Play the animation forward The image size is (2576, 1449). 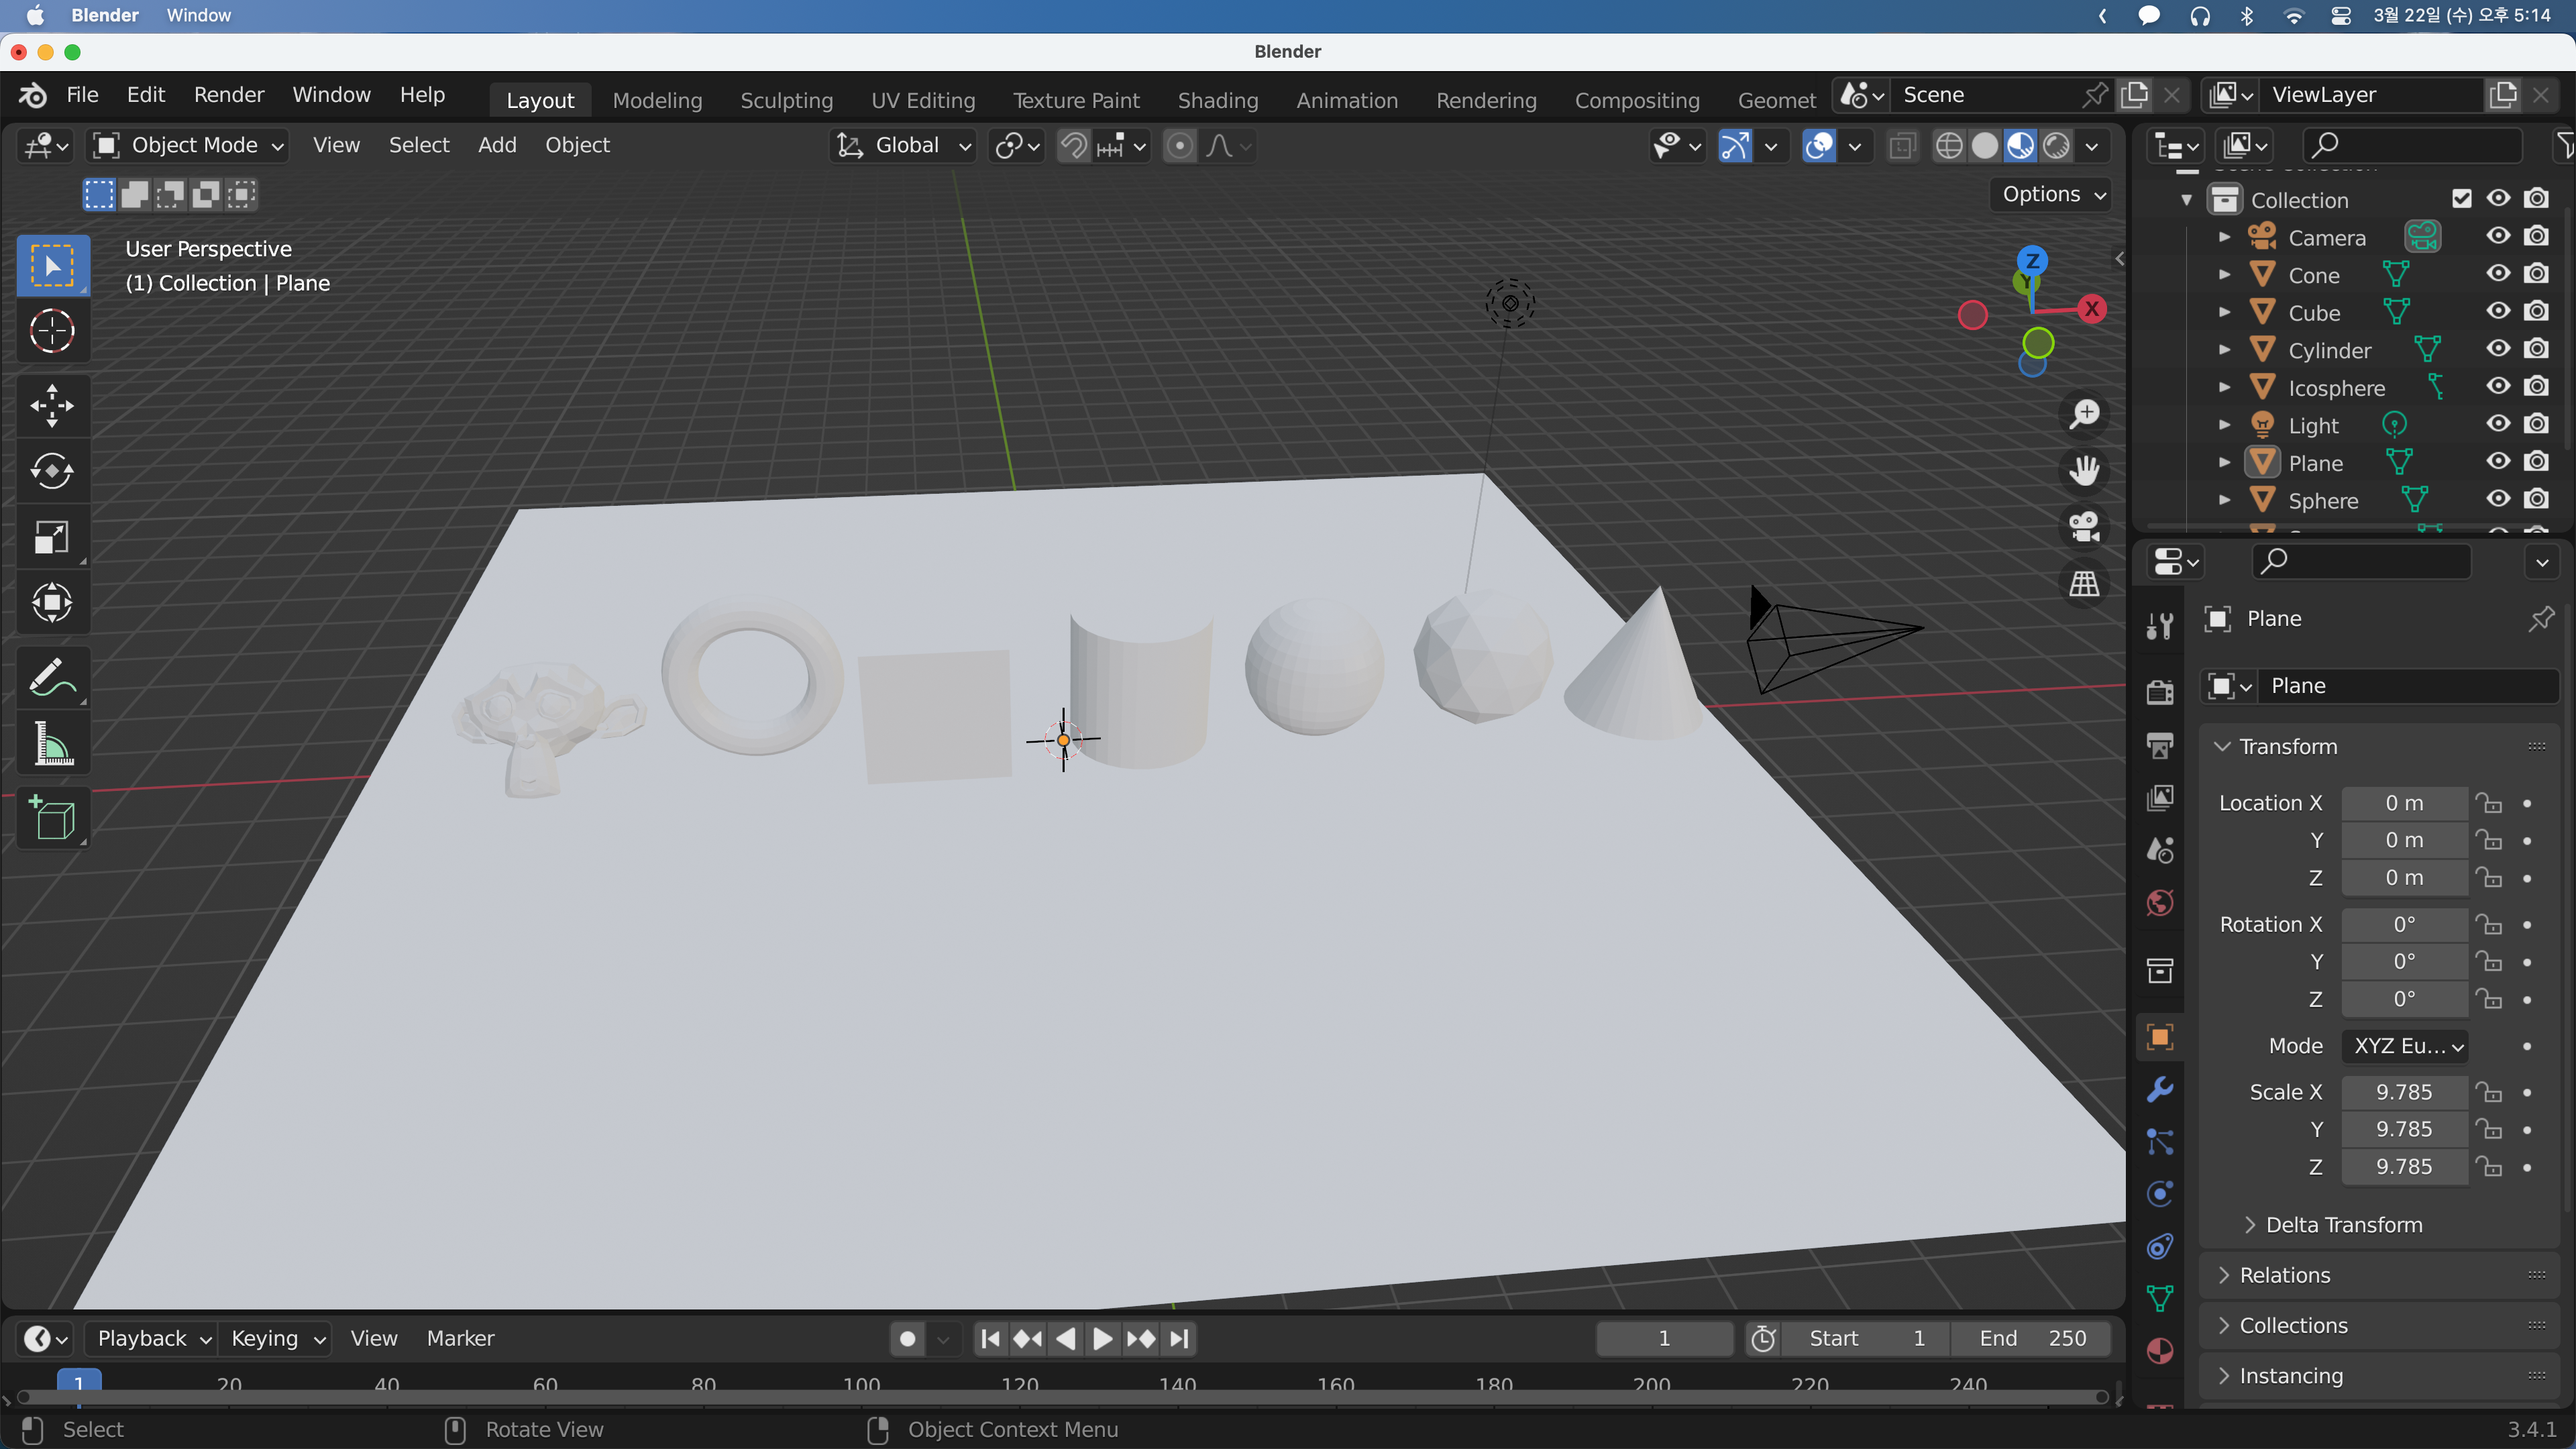click(1102, 1338)
